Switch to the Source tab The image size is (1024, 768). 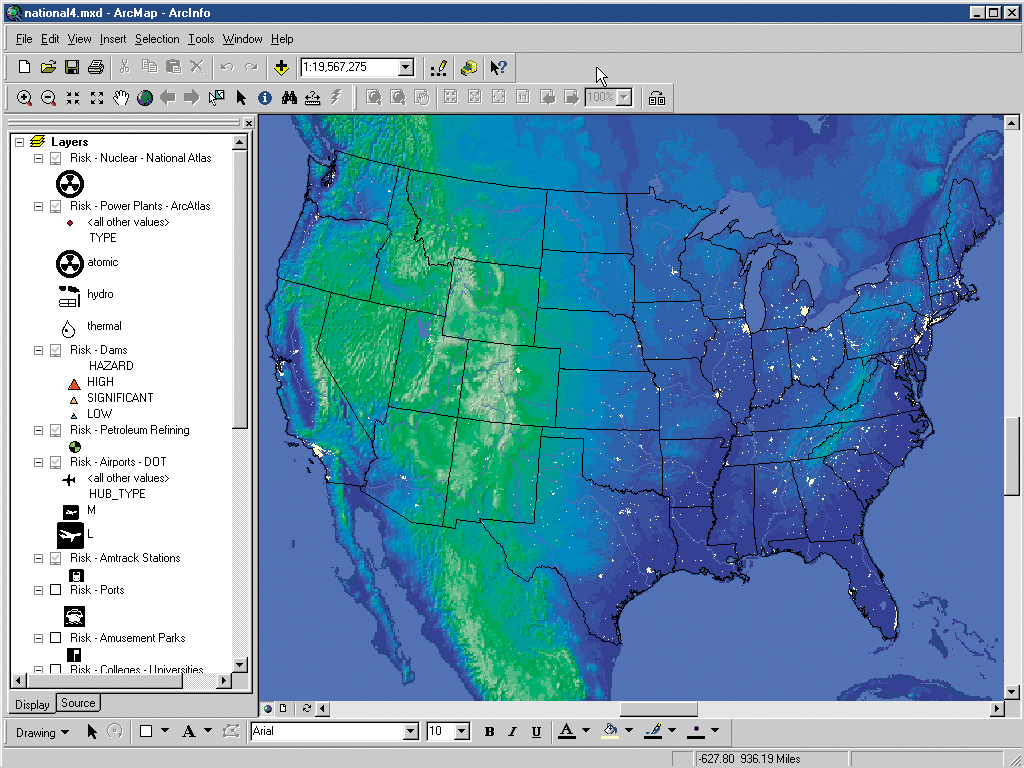78,703
